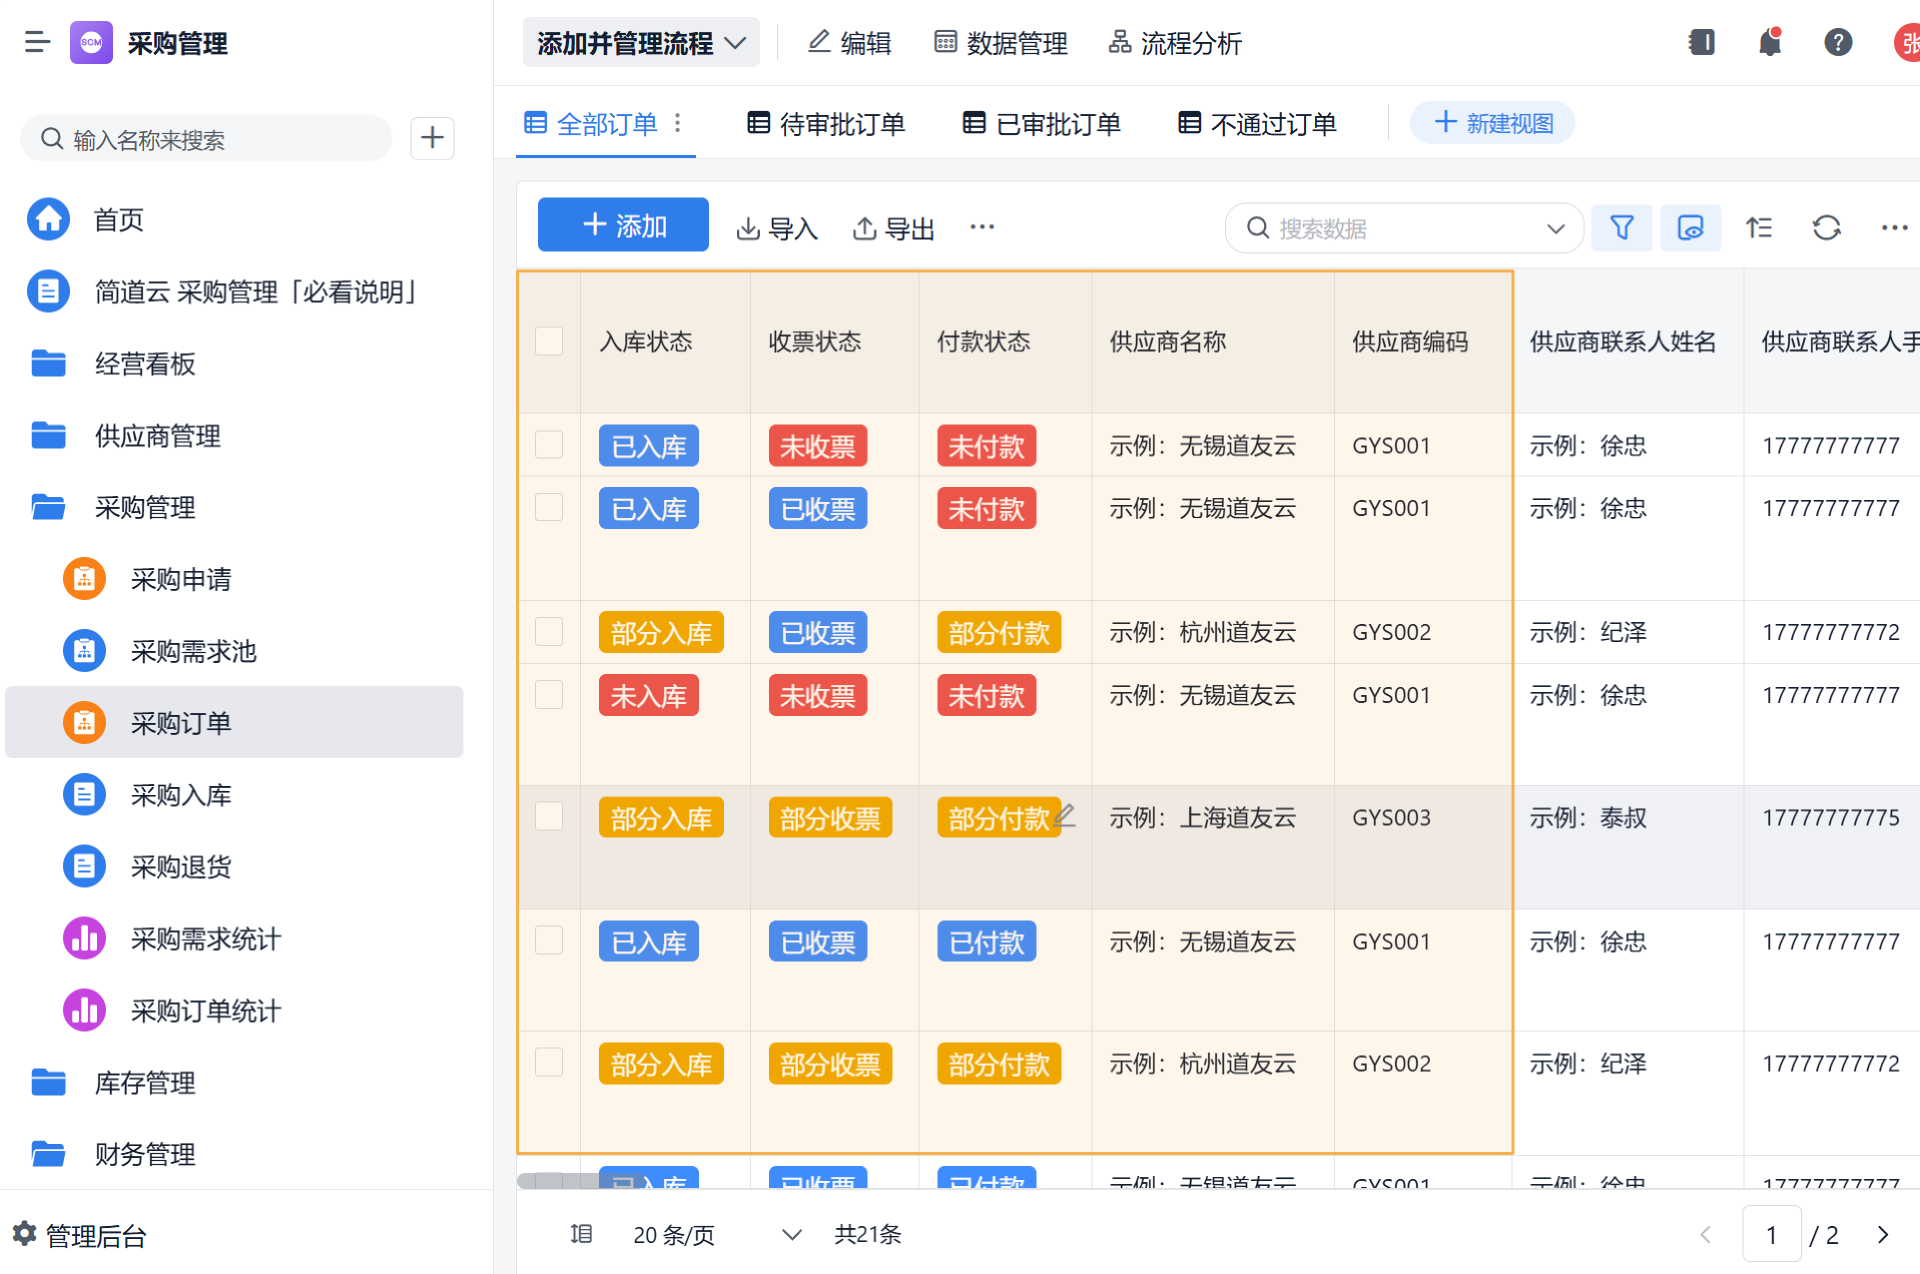The image size is (1920, 1274).
Task: Check the row for GYS003 supplier
Action: (549, 817)
